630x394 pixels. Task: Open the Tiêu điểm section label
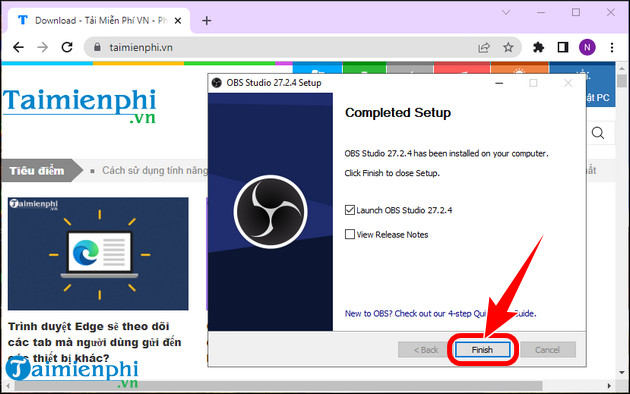37,171
